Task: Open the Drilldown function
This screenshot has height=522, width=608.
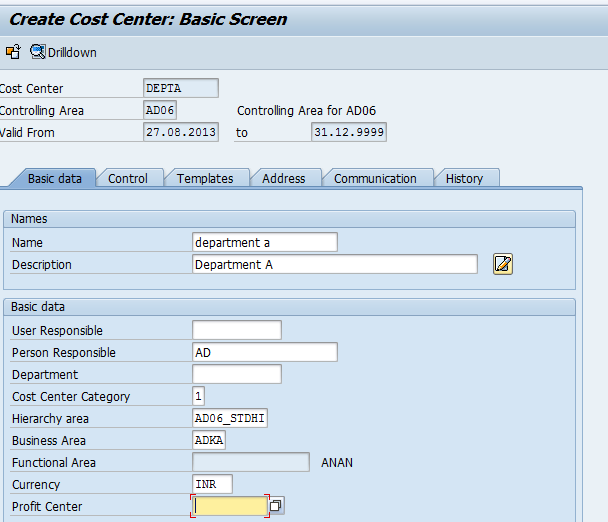Action: (x=63, y=52)
